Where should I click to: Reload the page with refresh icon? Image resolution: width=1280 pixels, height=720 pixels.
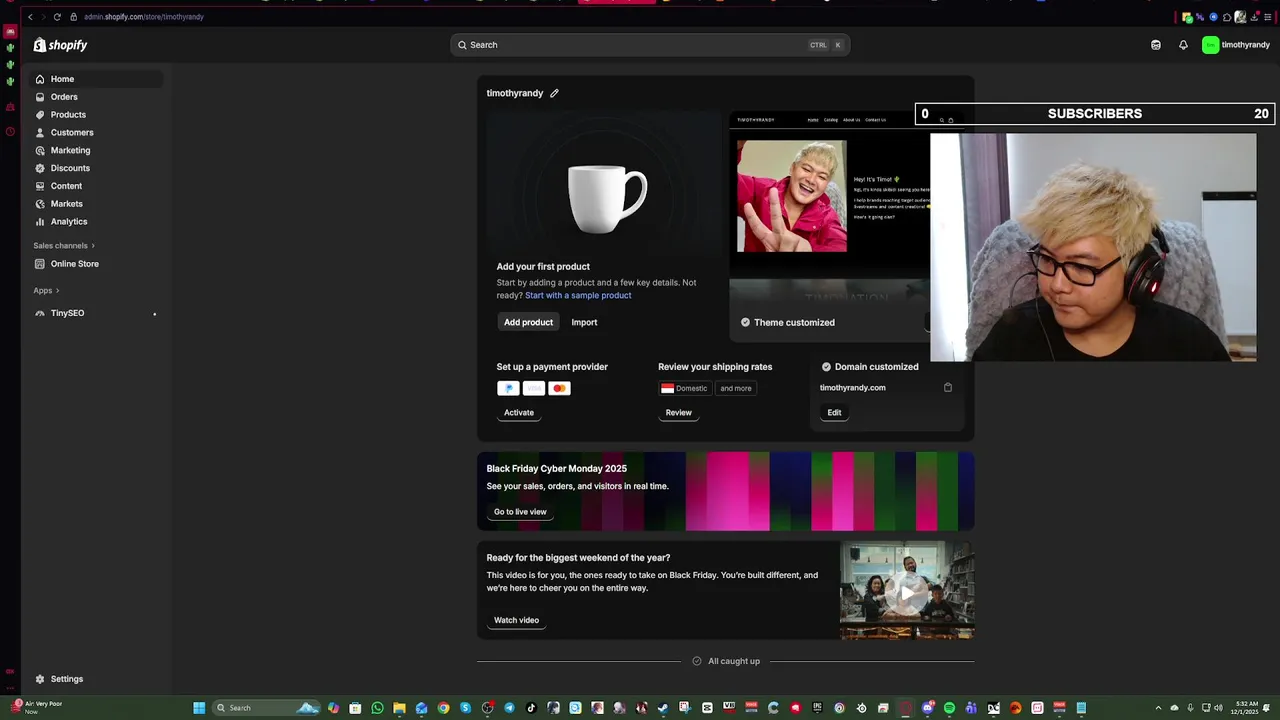[57, 17]
